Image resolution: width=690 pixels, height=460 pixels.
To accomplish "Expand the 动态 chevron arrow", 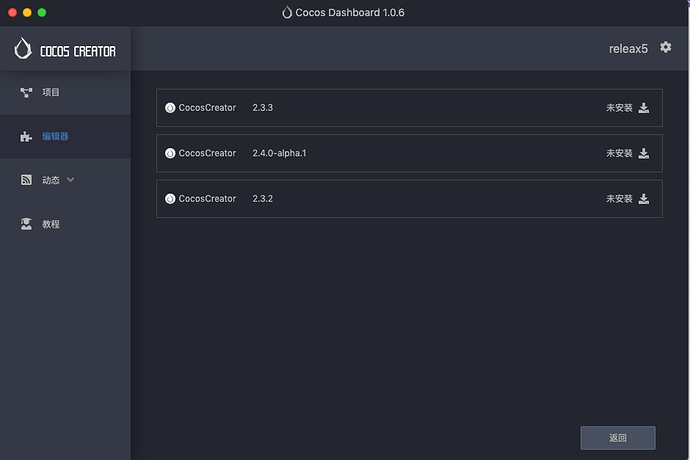I will (70, 180).
